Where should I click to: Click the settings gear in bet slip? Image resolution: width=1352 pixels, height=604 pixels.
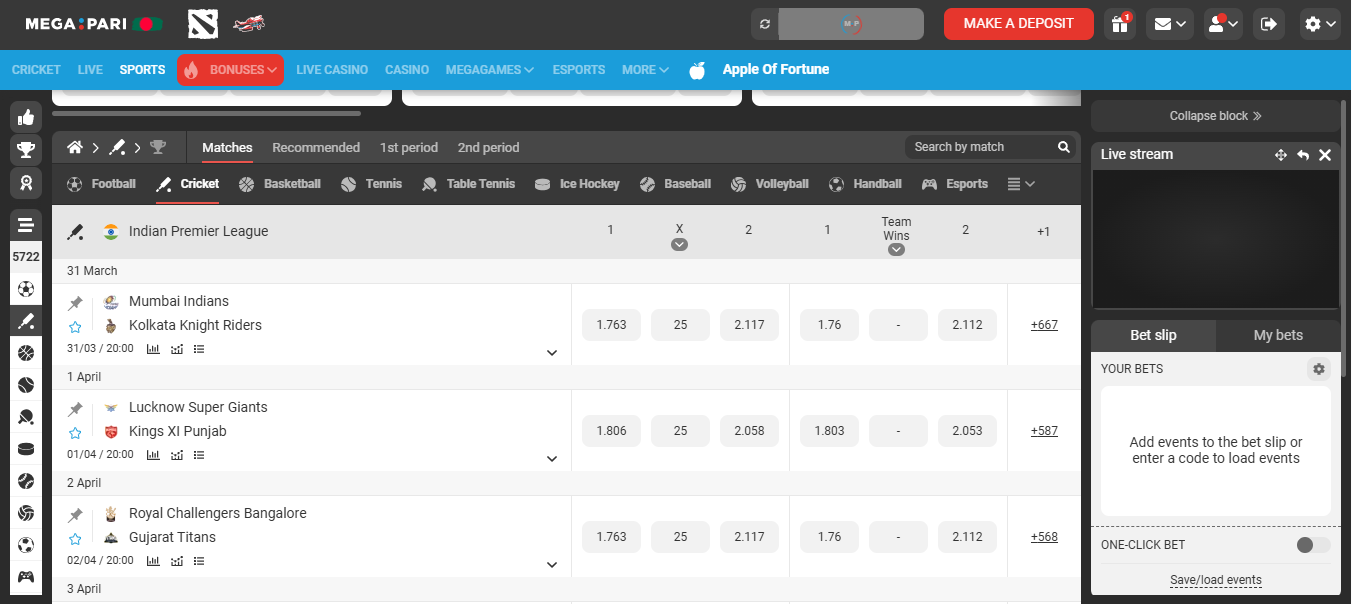1318,369
